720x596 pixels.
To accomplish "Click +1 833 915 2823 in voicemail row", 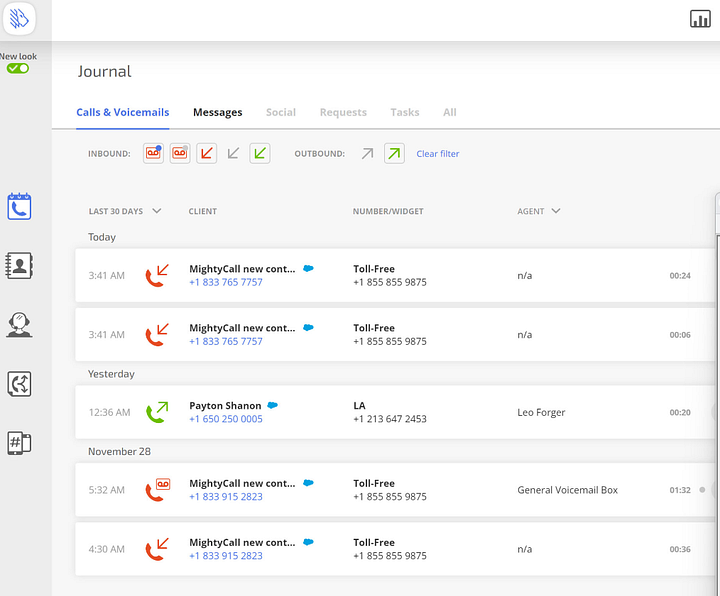I will click(x=226, y=497).
